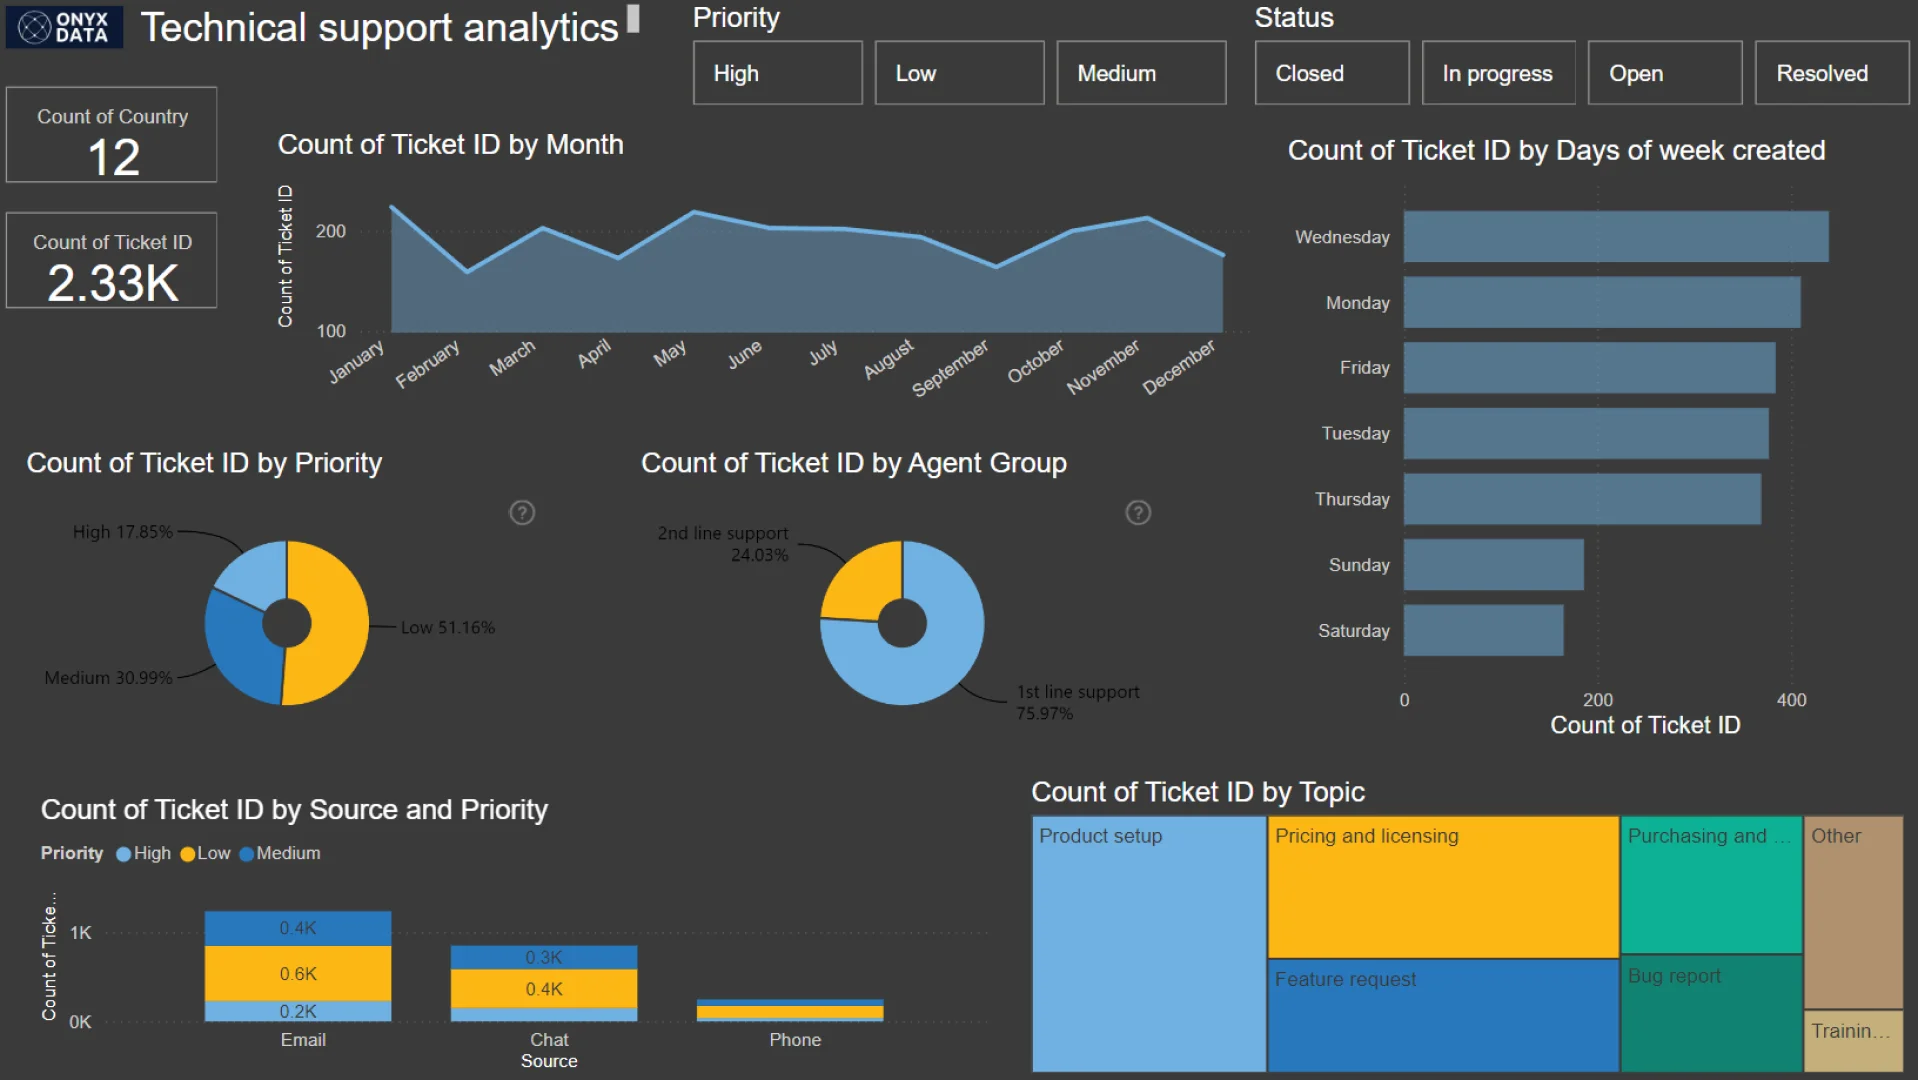This screenshot has width=1920, height=1080.
Task: Select Feature request treemap tile
Action: [1443, 1015]
